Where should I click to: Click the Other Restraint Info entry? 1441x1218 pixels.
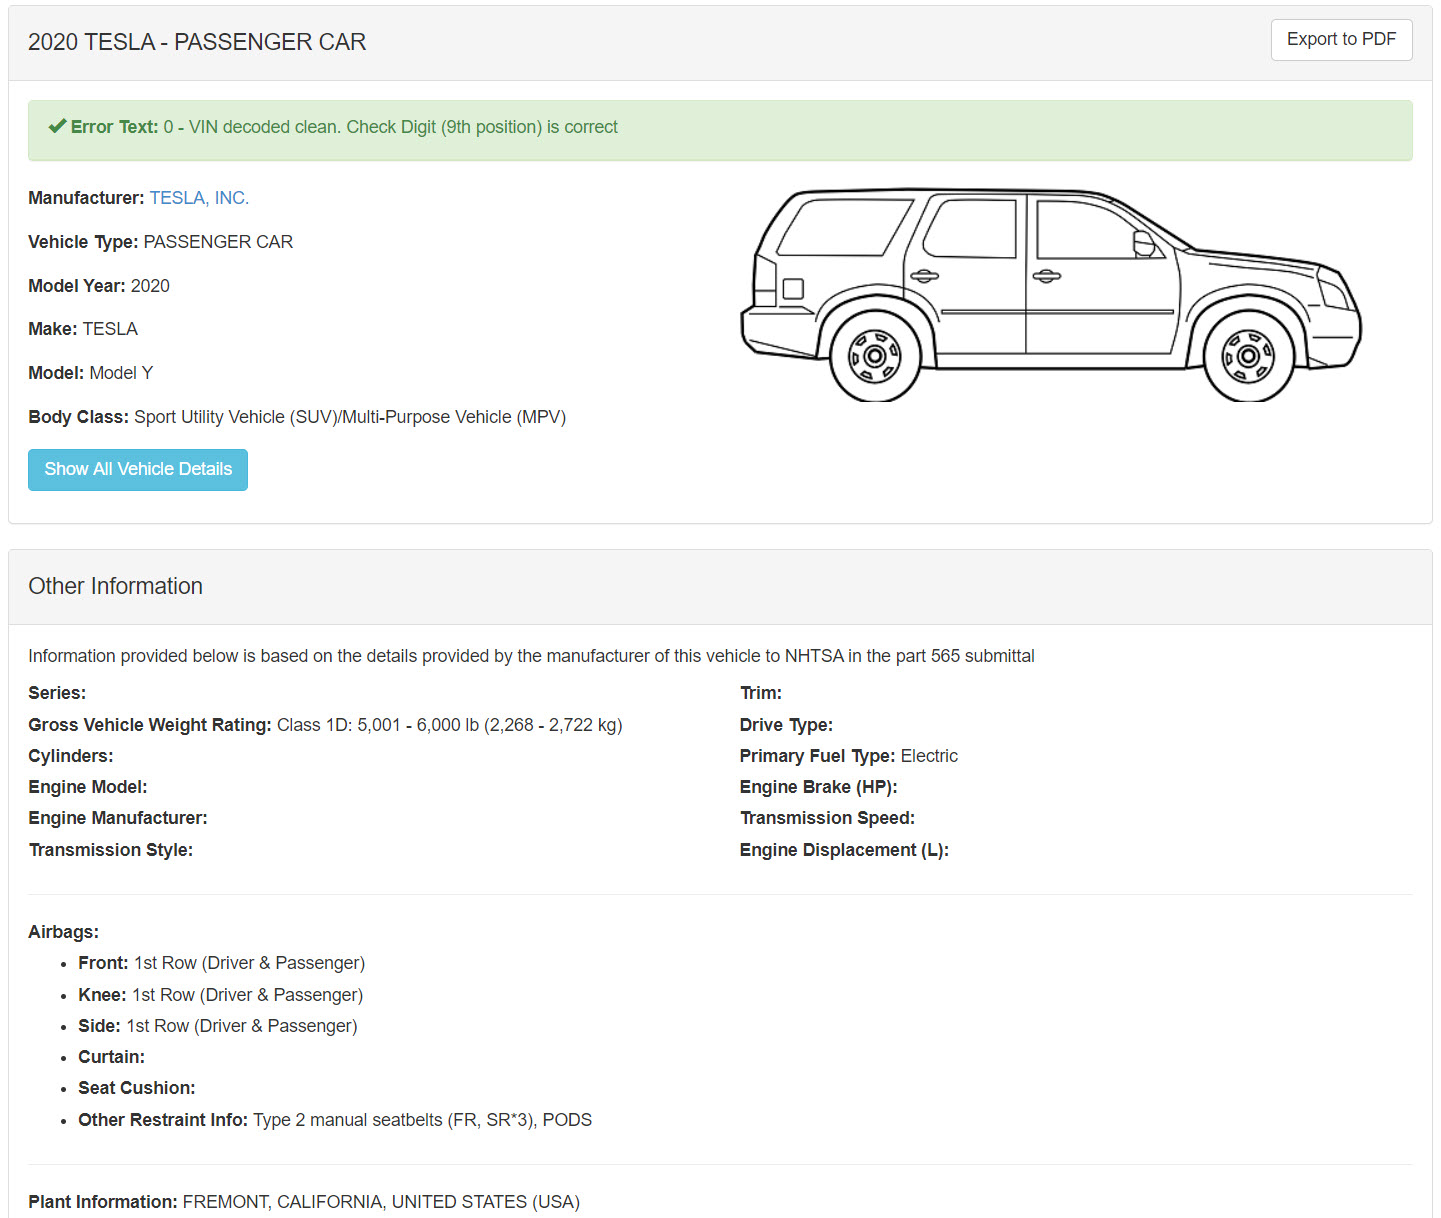point(334,1120)
